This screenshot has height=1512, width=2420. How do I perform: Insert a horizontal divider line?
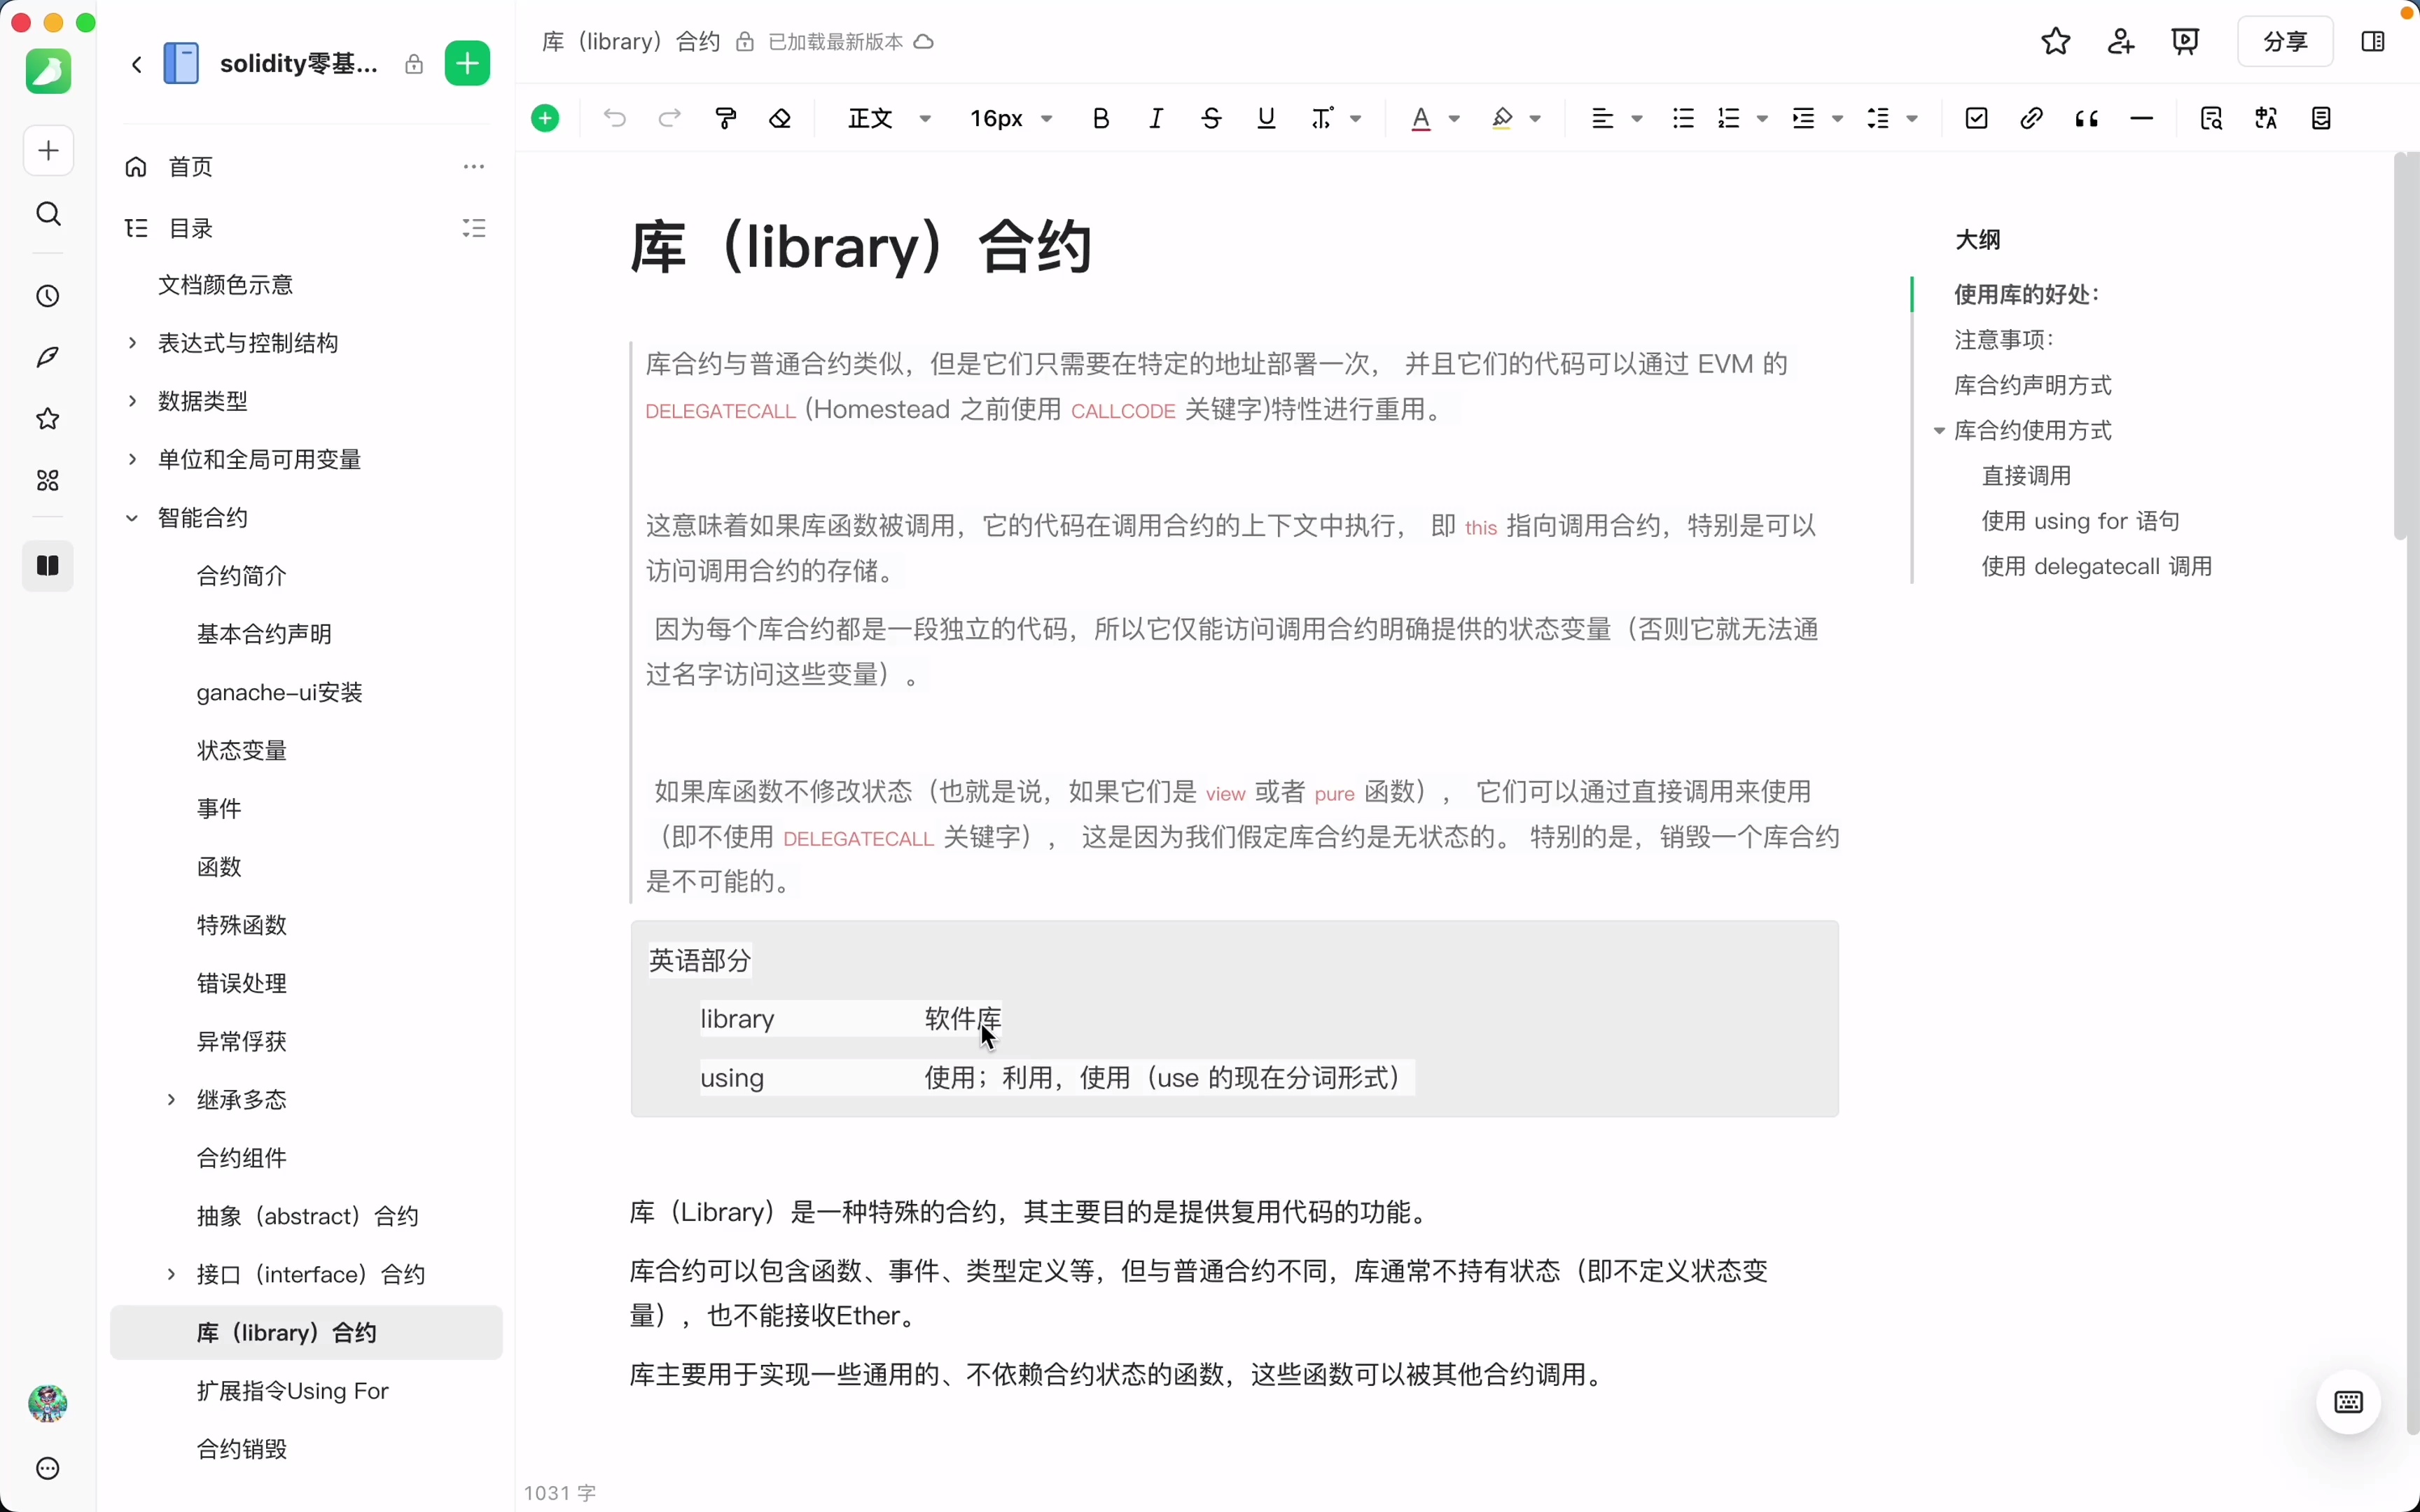tap(2142, 118)
